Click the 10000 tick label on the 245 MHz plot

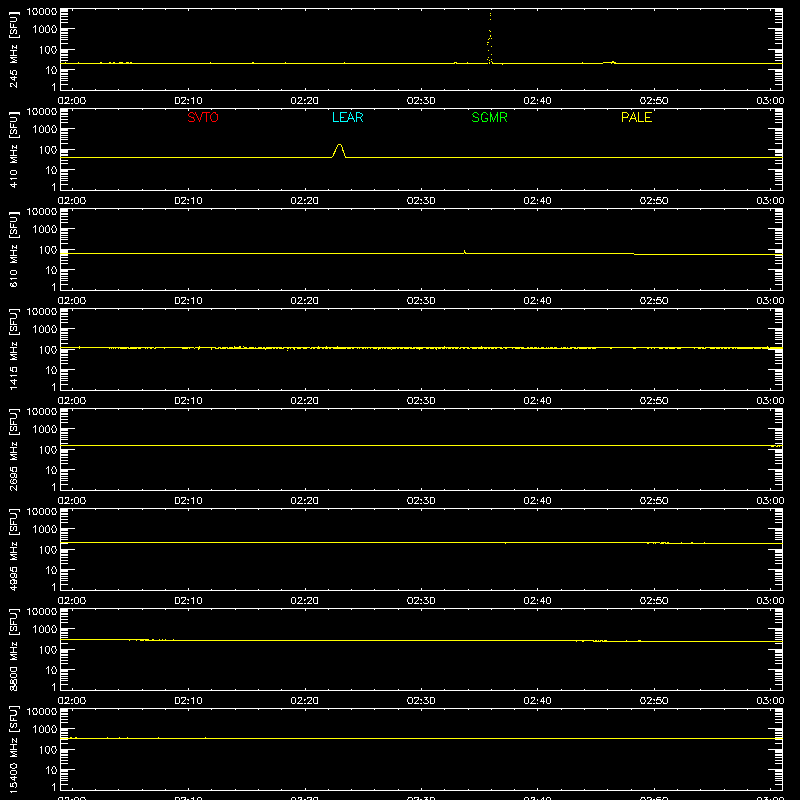(x=42, y=12)
